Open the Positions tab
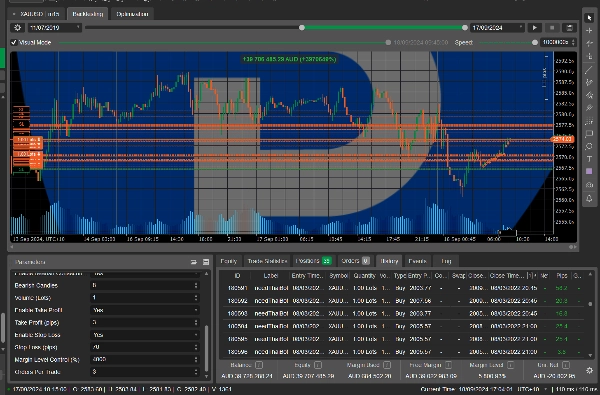600x395 pixels. 313,261
